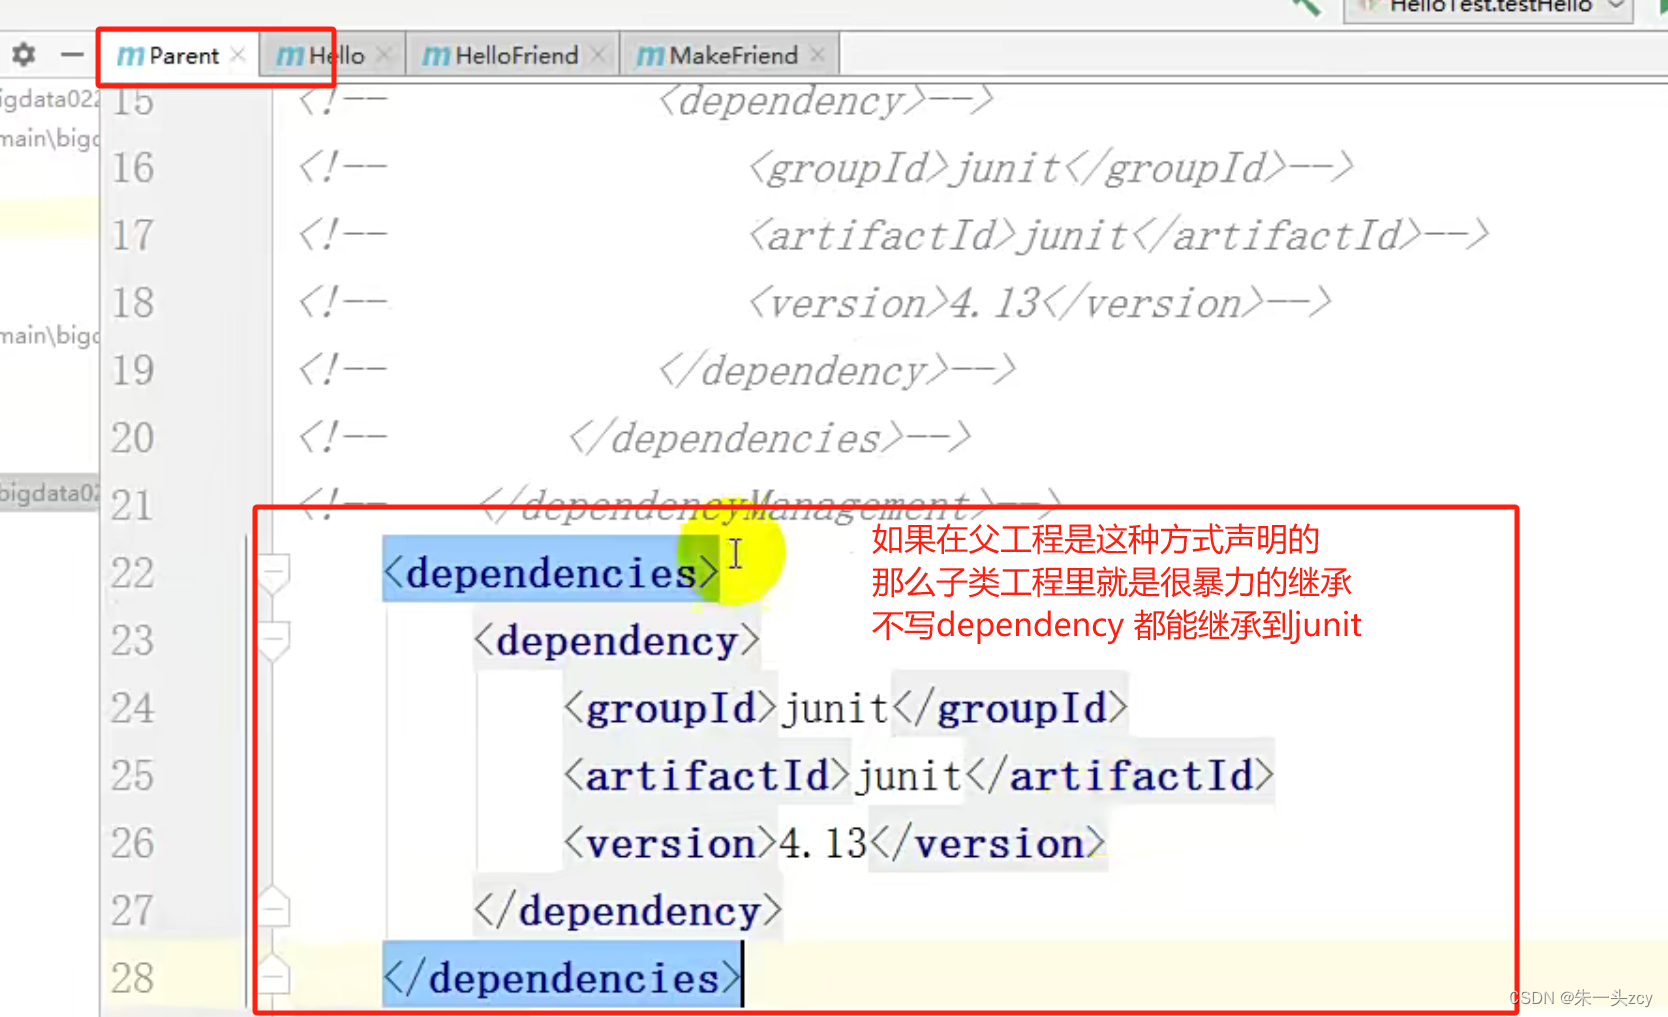The width and height of the screenshot is (1668, 1017).
Task: Click the commented version 4.13 line 18
Action: [x=1040, y=303]
